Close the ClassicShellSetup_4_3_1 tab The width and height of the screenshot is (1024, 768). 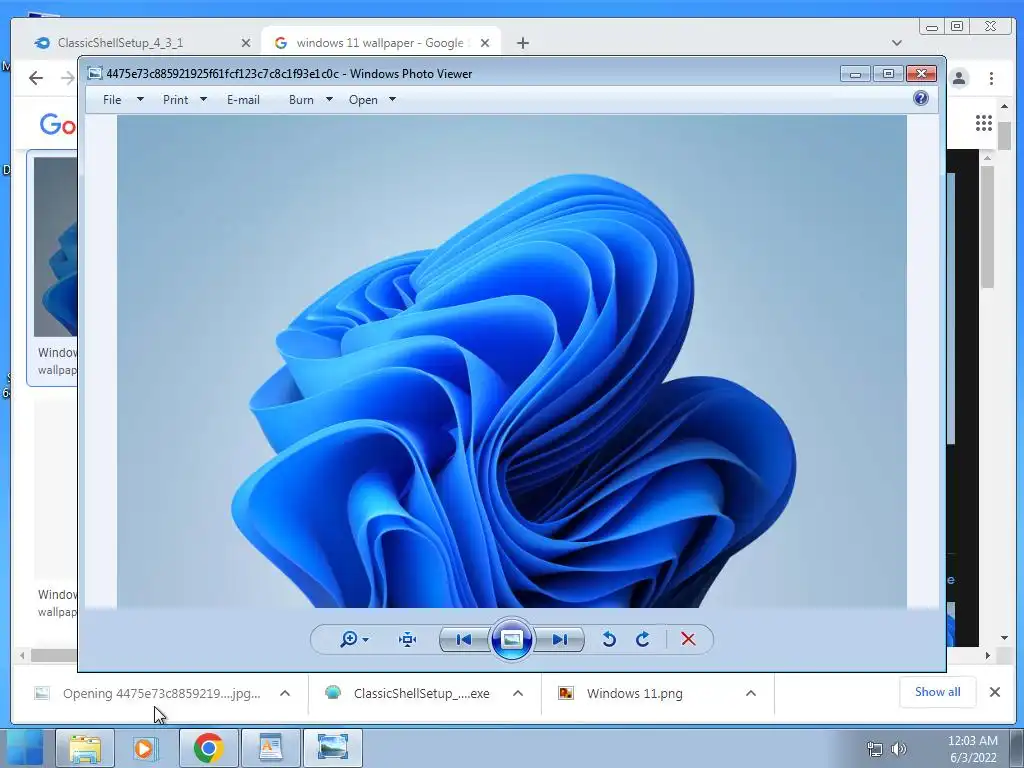pos(246,43)
